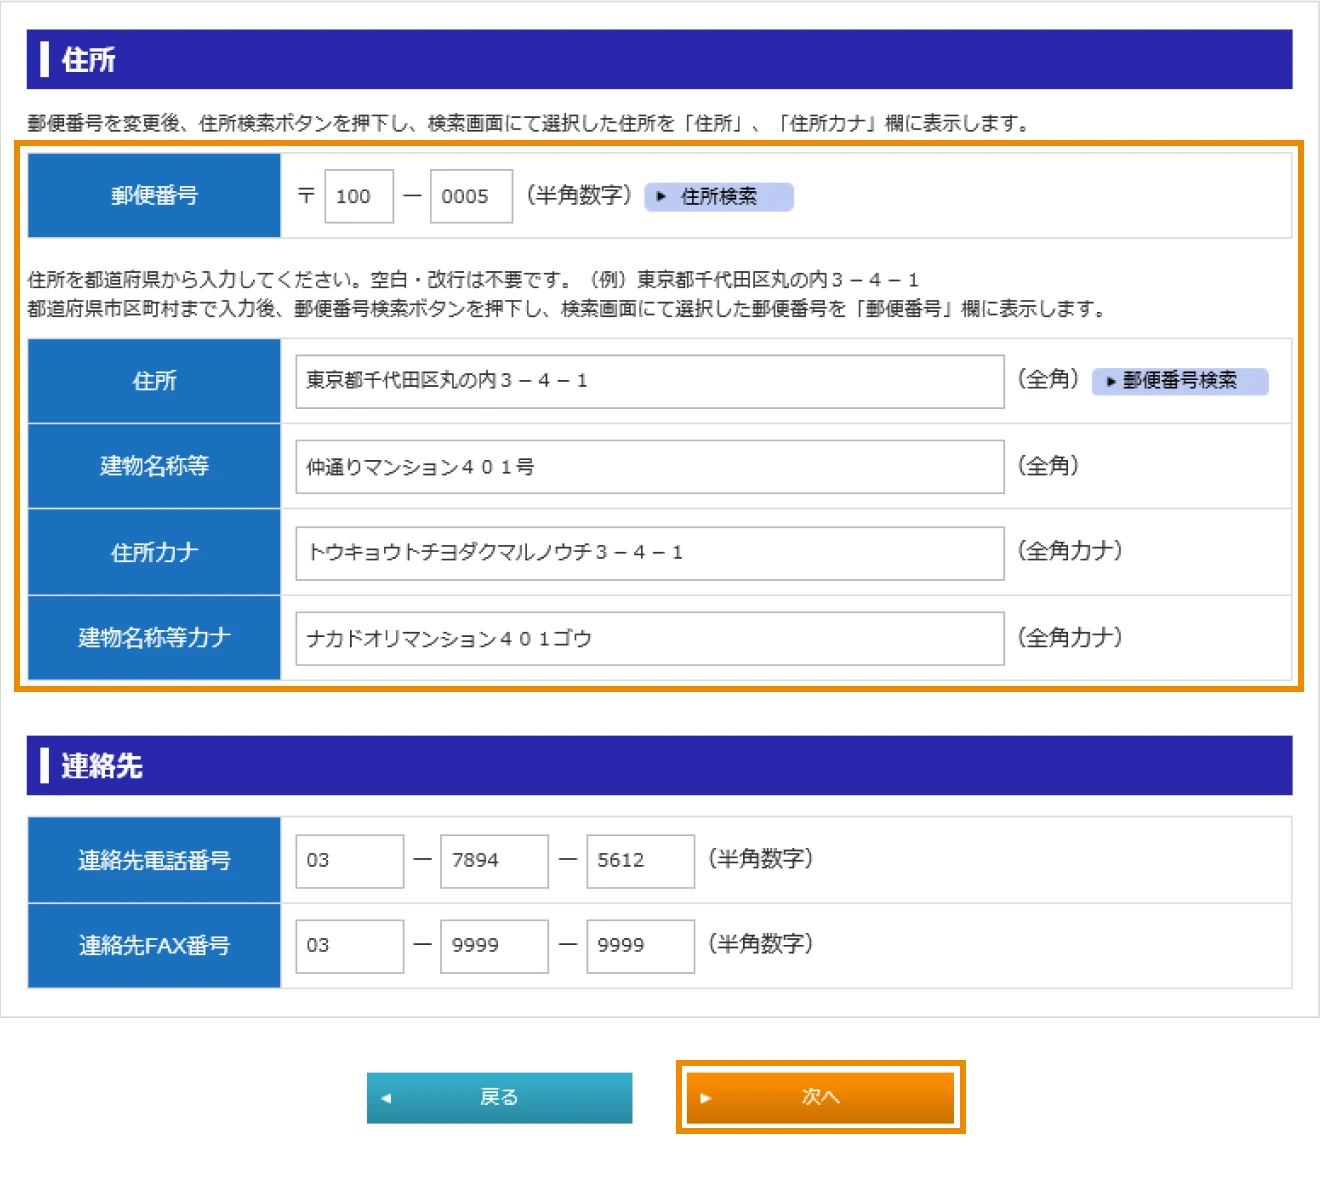This screenshot has width=1320, height=1178.
Task: Click the arrow icon inside the 住所検索 button
Action: [x=661, y=196]
